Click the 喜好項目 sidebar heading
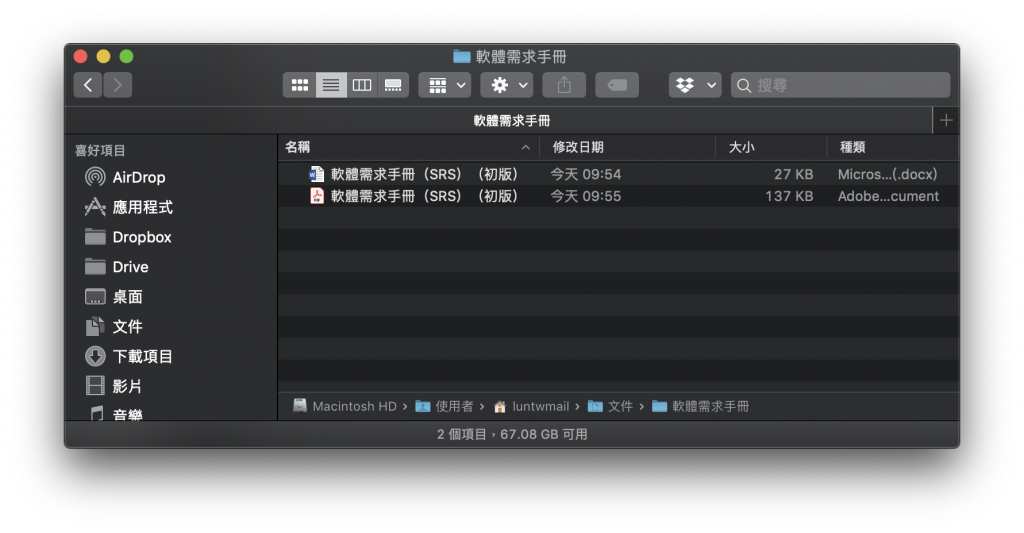The width and height of the screenshot is (1024, 533). 100,151
